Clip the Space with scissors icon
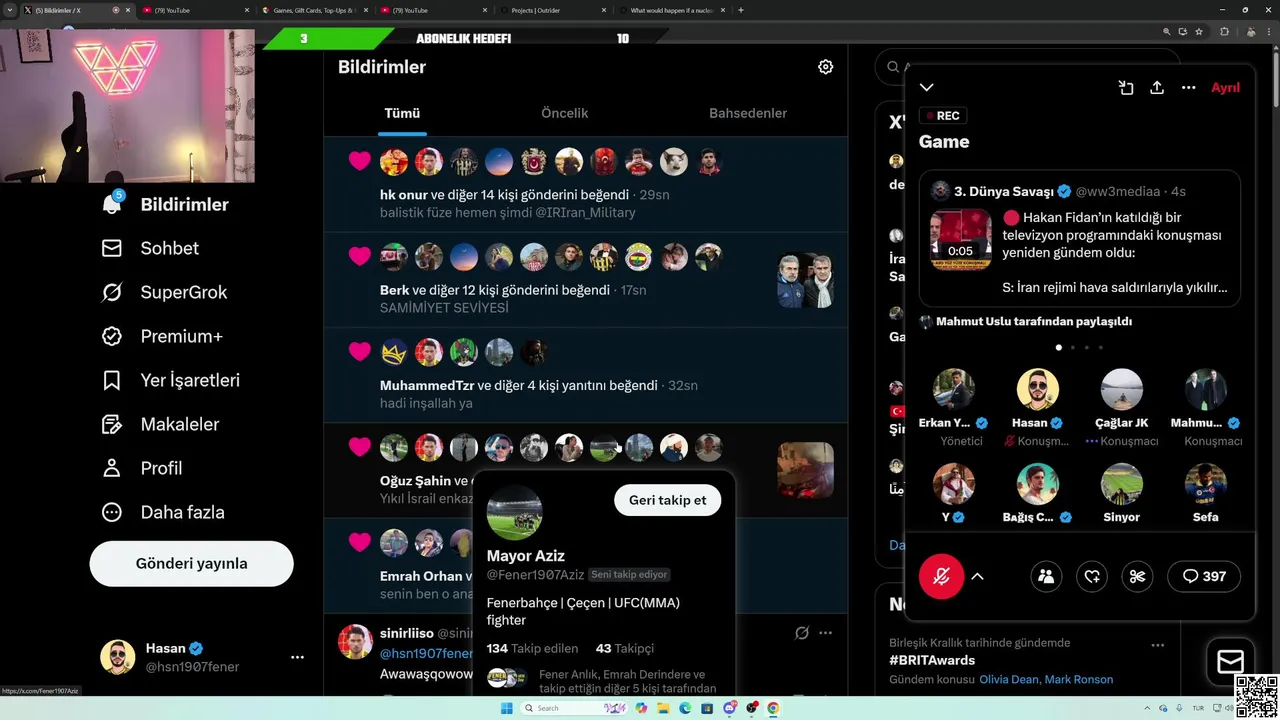 1137,576
